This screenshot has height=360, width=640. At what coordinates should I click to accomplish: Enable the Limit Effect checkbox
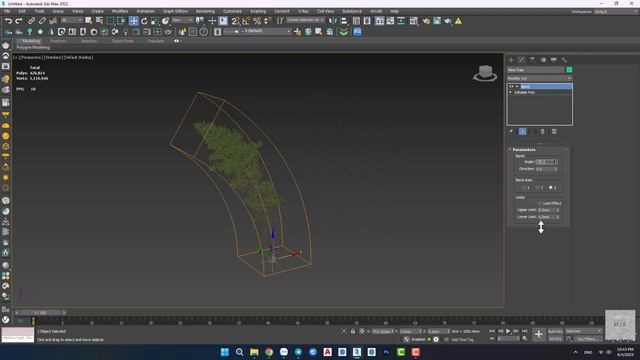[x=540, y=203]
